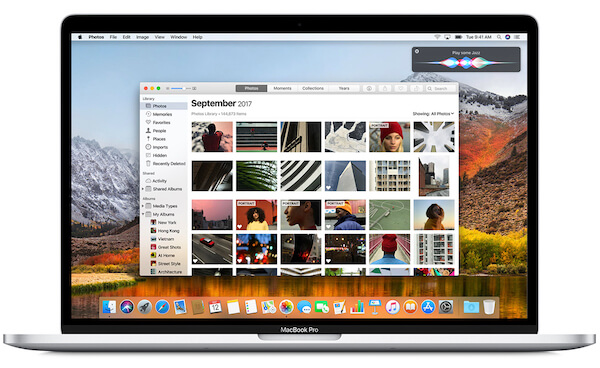Viewport: 600px width, 368px height.
Task: Open Recently Deleted in the sidebar
Action: click(166, 164)
